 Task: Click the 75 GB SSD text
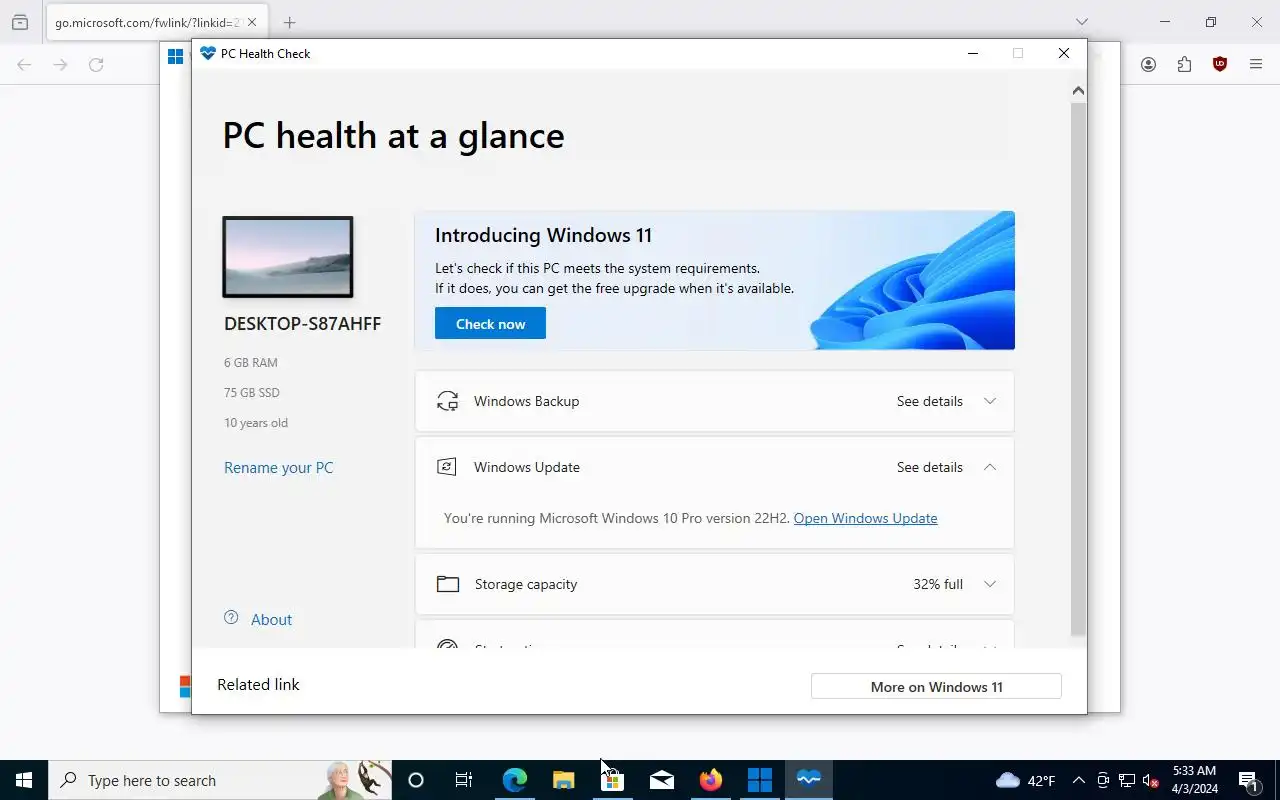coord(252,392)
